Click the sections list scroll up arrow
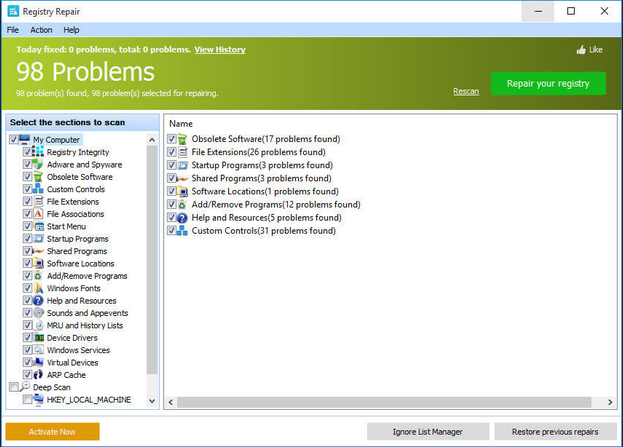The image size is (623, 447). tap(152, 140)
